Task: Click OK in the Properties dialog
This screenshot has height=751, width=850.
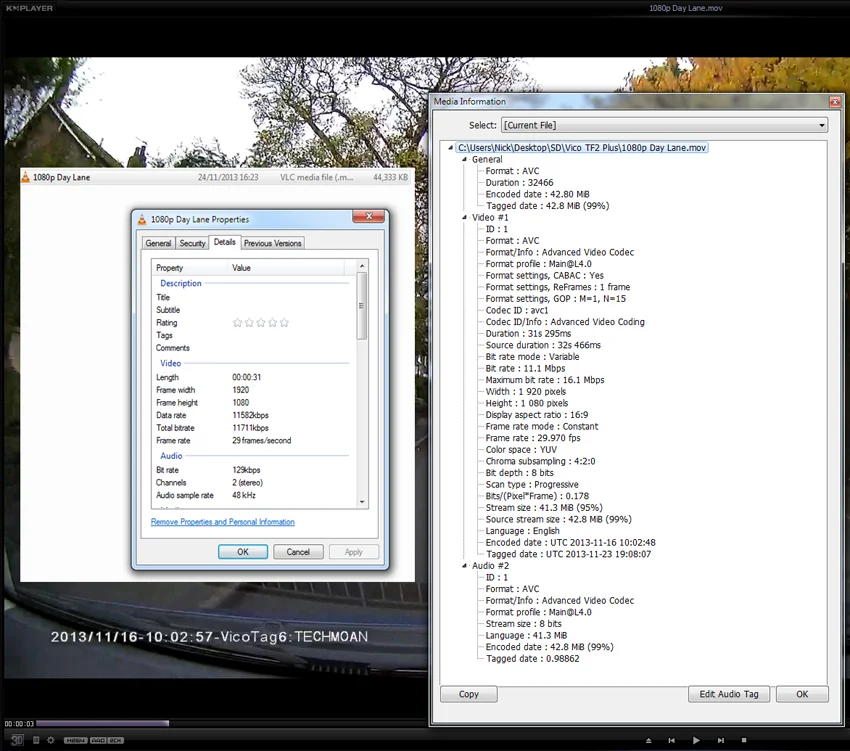Action: 243,552
